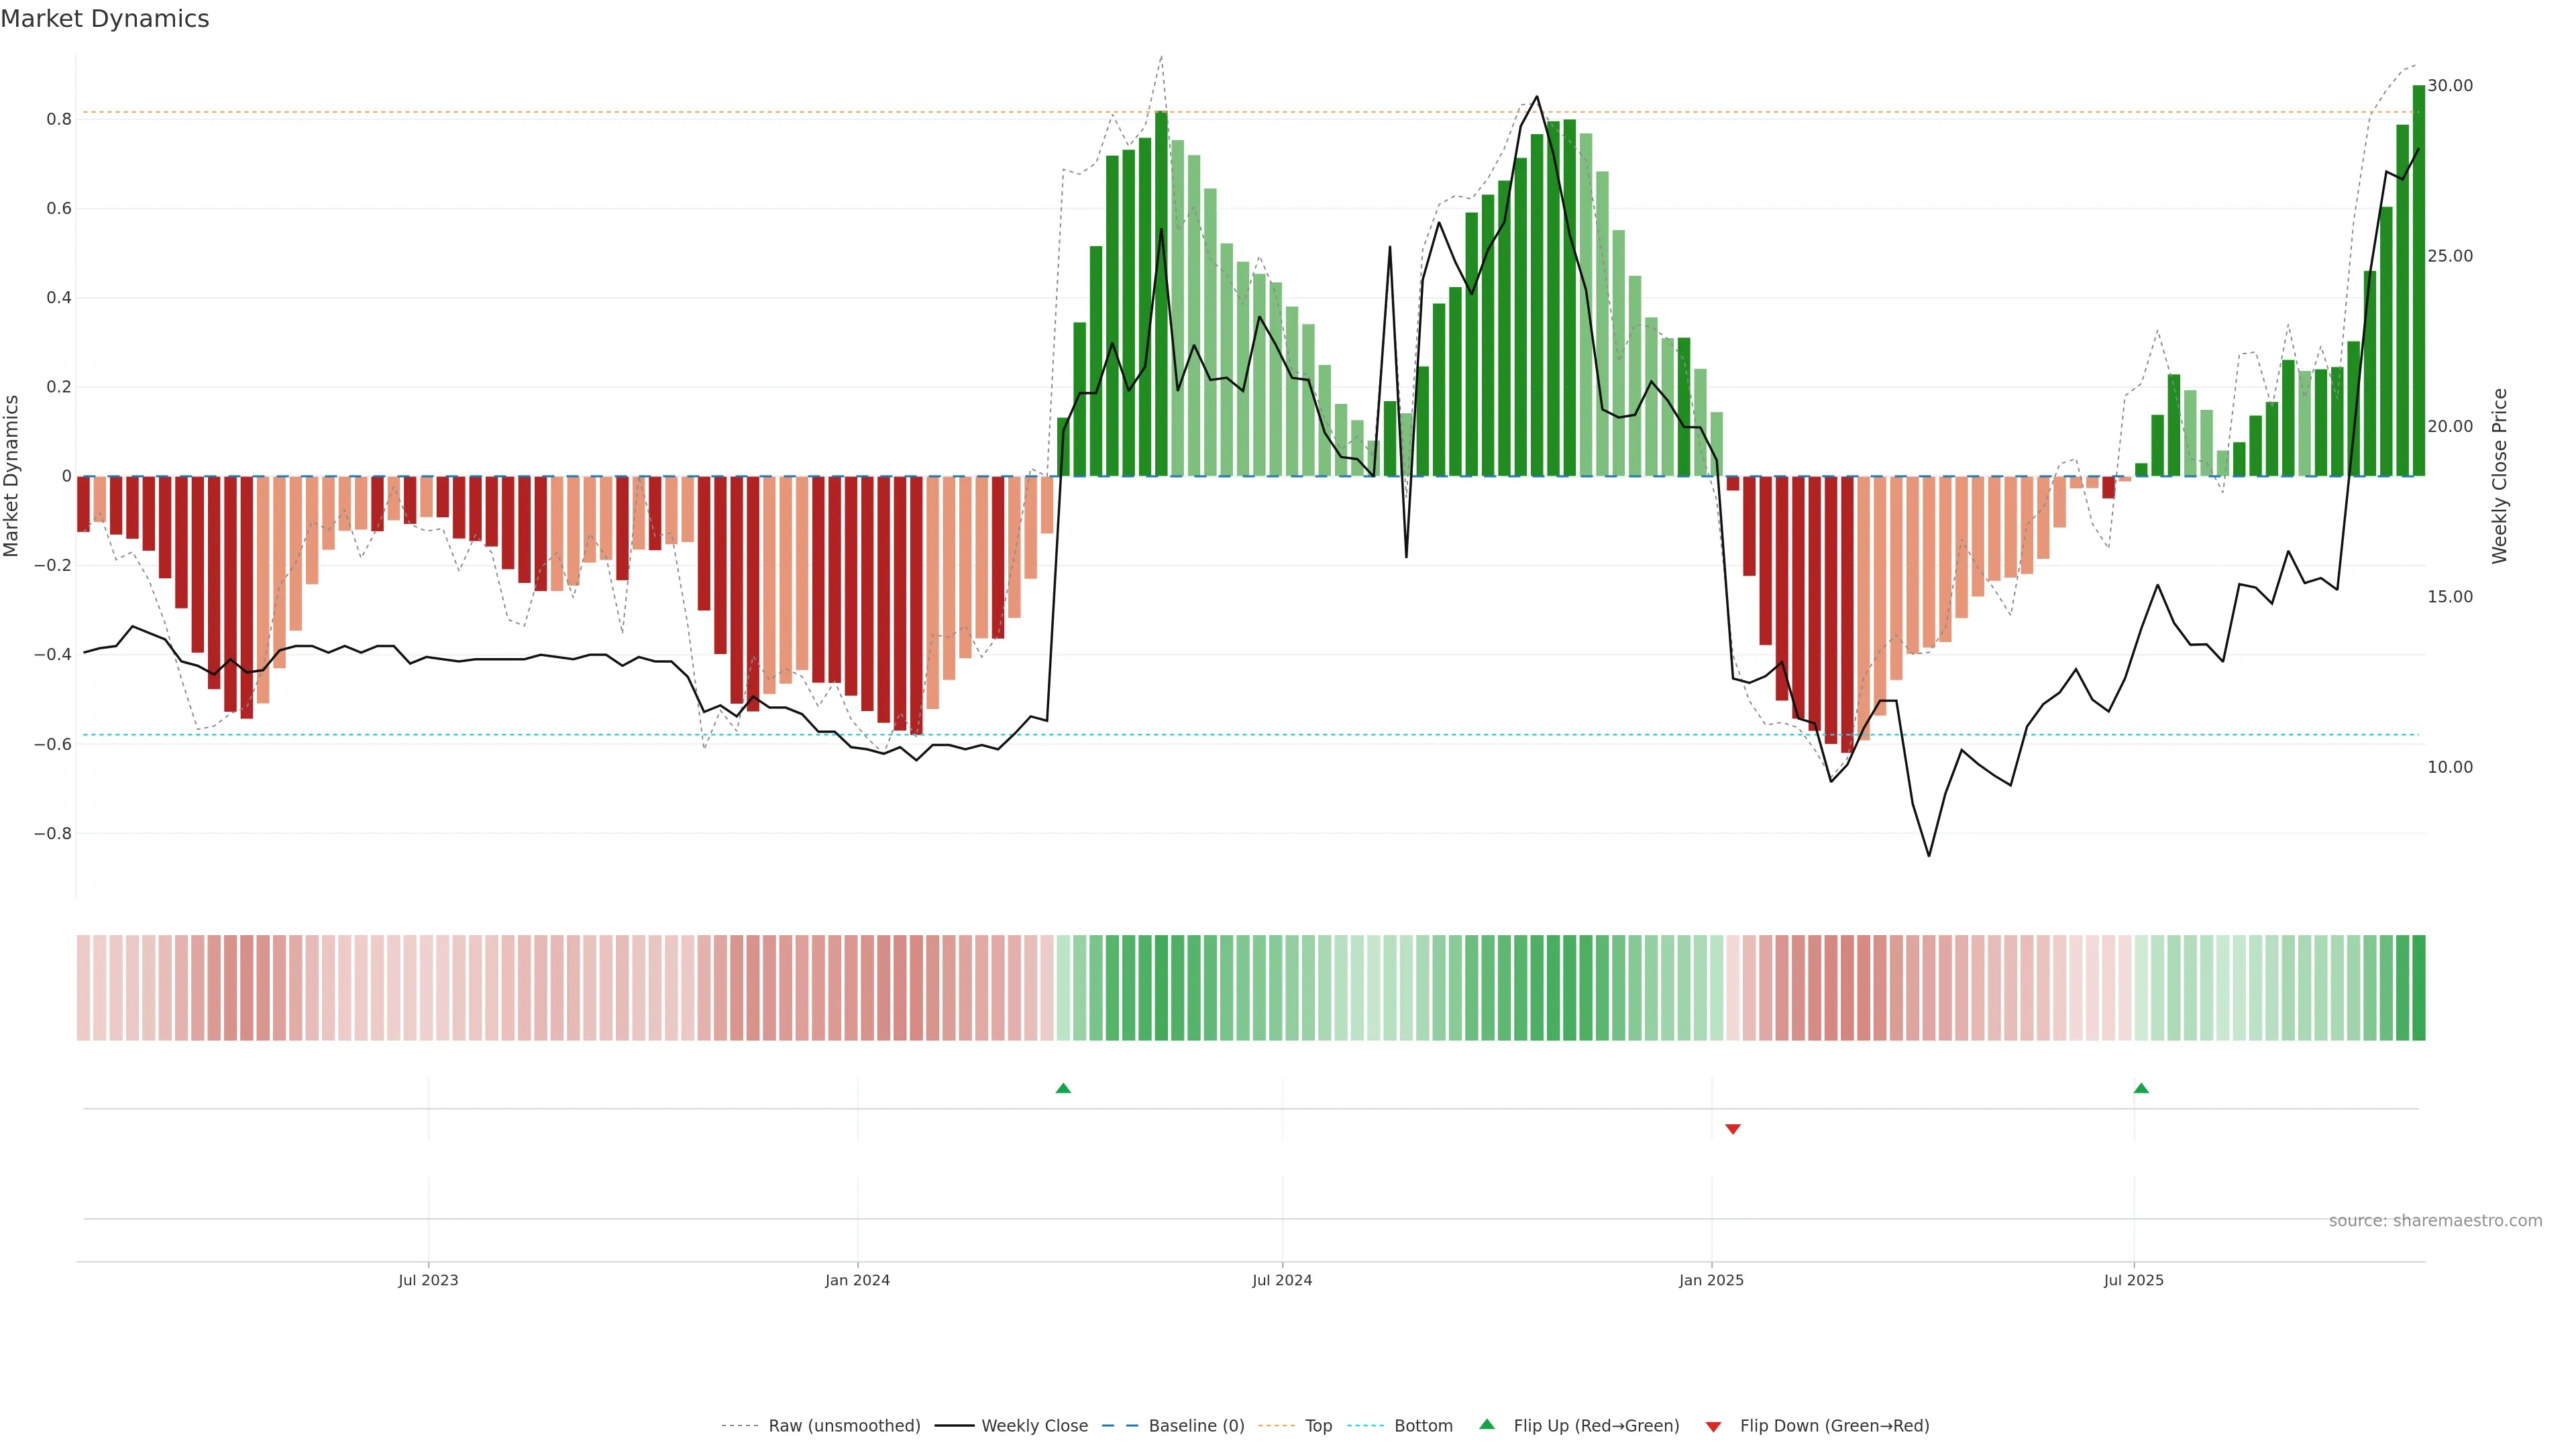Click the Flip Up legend triangle icon
This screenshot has height=1449, width=2576.
tap(1487, 1424)
